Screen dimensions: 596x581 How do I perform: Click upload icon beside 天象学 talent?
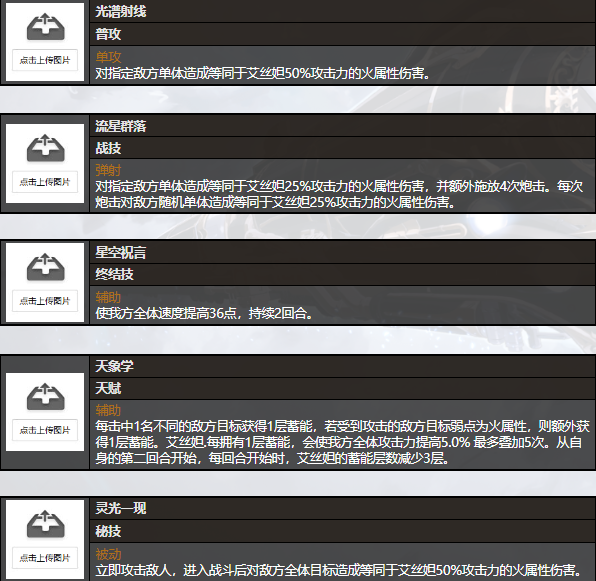tap(45, 397)
